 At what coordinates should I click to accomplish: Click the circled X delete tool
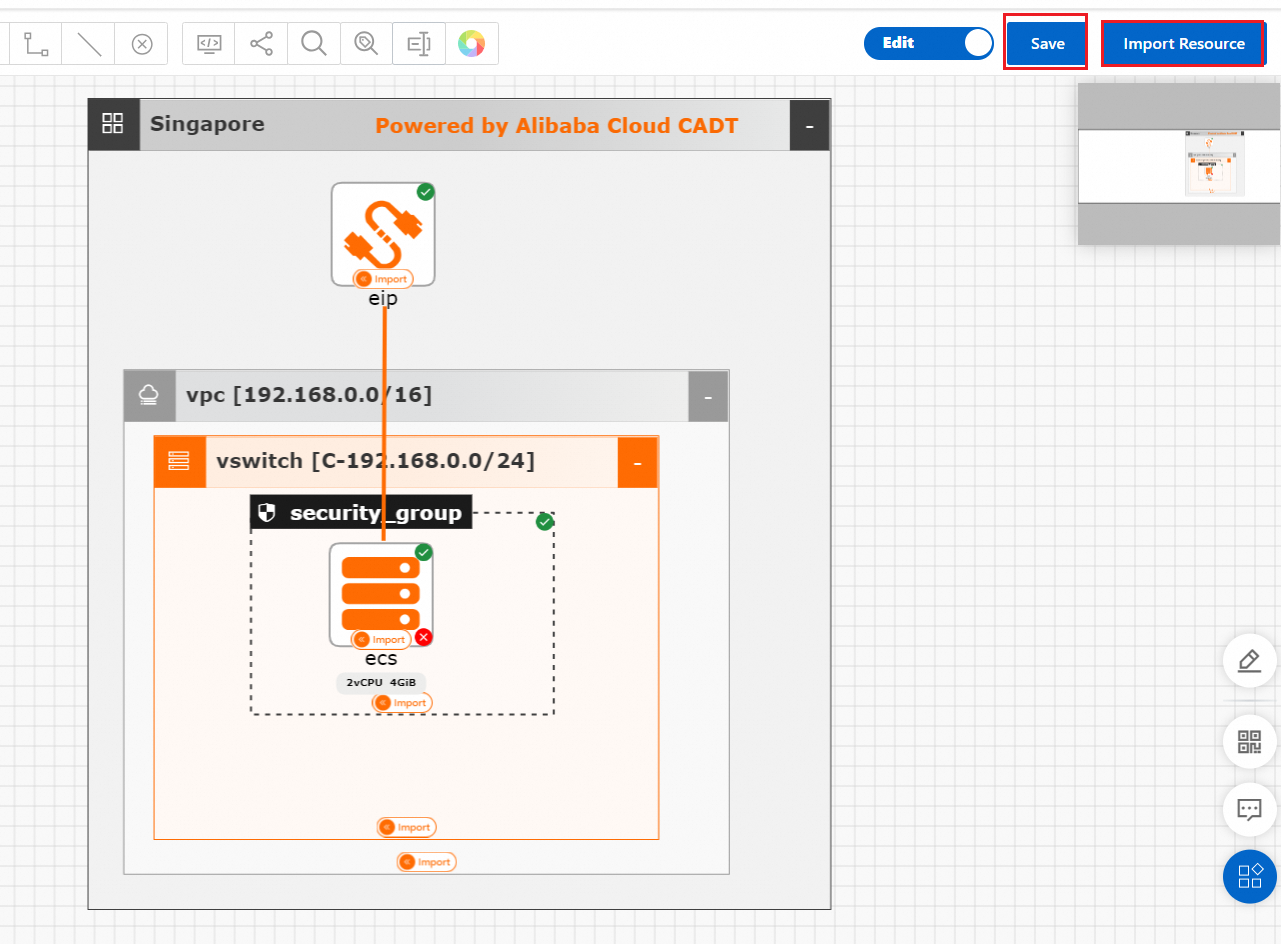point(142,44)
